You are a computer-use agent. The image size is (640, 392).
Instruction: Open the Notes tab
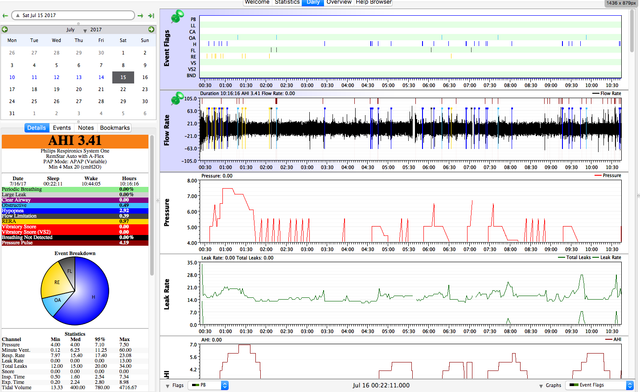click(86, 128)
